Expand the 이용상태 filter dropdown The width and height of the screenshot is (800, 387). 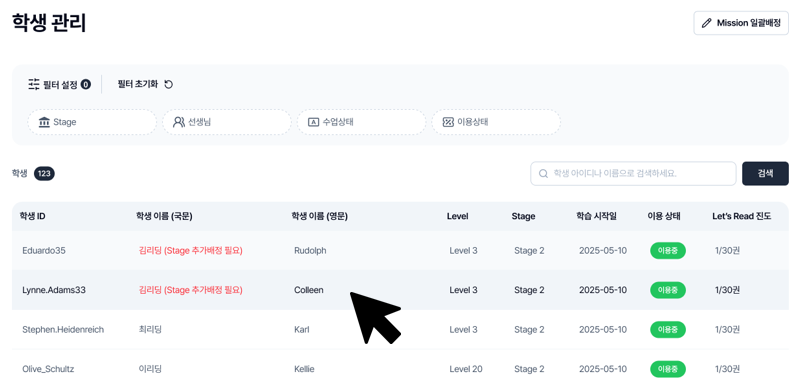(x=496, y=122)
